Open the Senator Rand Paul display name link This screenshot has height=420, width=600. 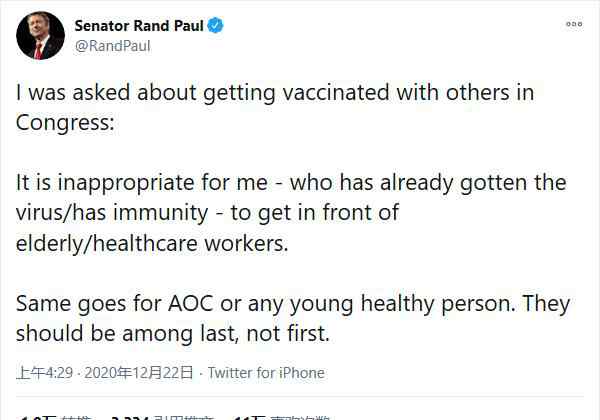pyautogui.click(x=139, y=26)
